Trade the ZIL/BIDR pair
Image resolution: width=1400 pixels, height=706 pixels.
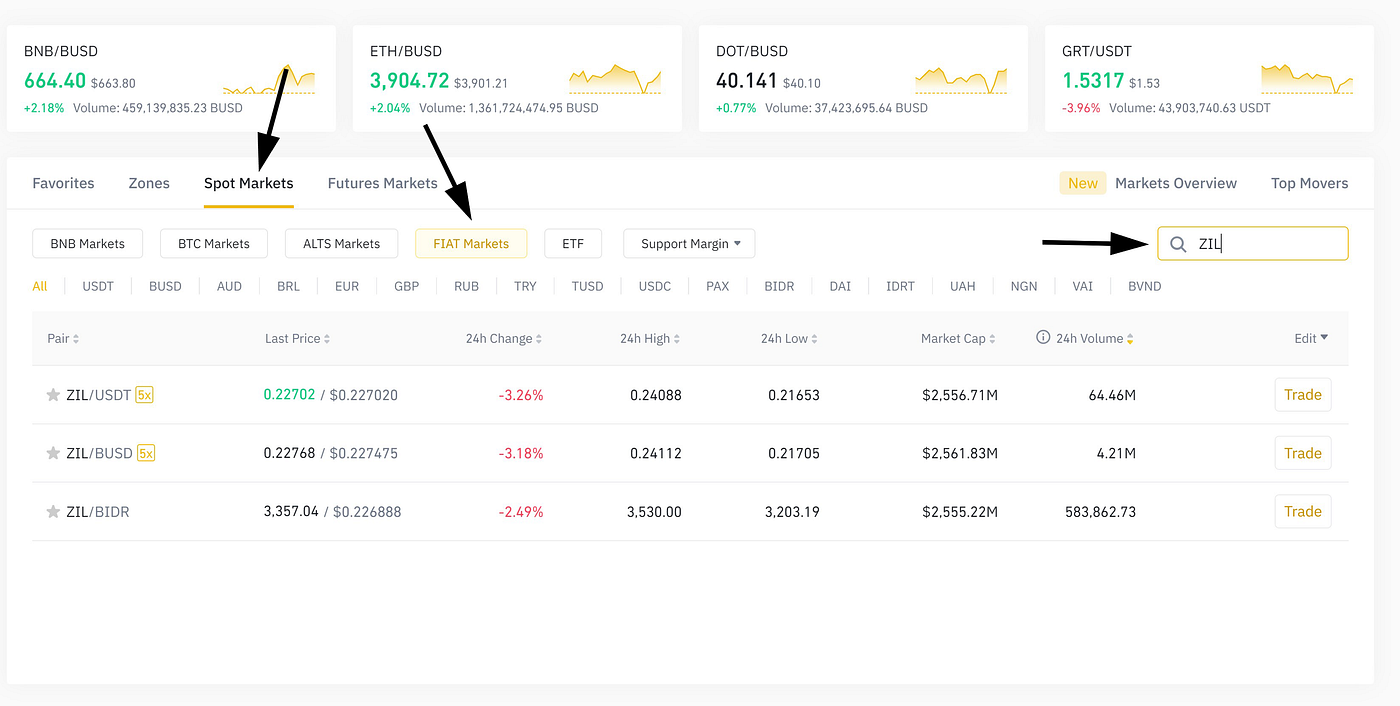[x=1303, y=512]
